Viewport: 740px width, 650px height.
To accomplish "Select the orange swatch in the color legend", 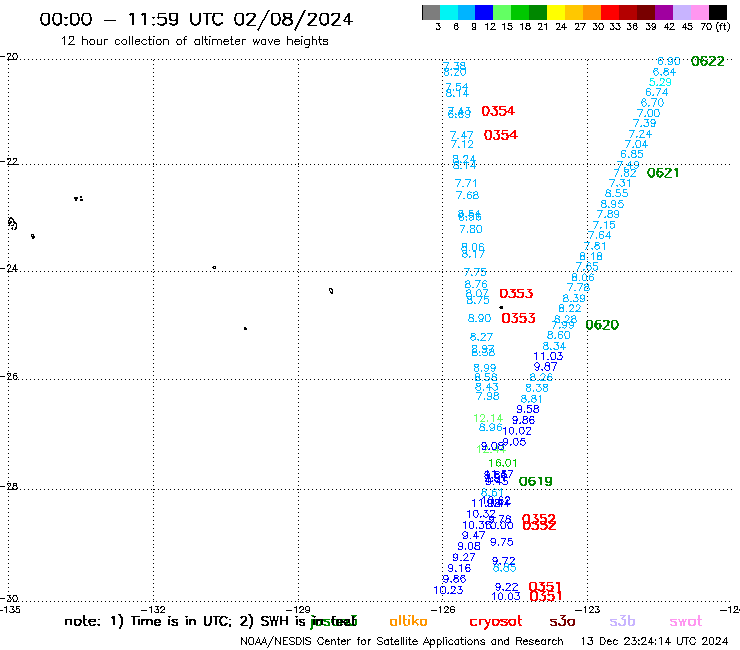I will coord(592,12).
